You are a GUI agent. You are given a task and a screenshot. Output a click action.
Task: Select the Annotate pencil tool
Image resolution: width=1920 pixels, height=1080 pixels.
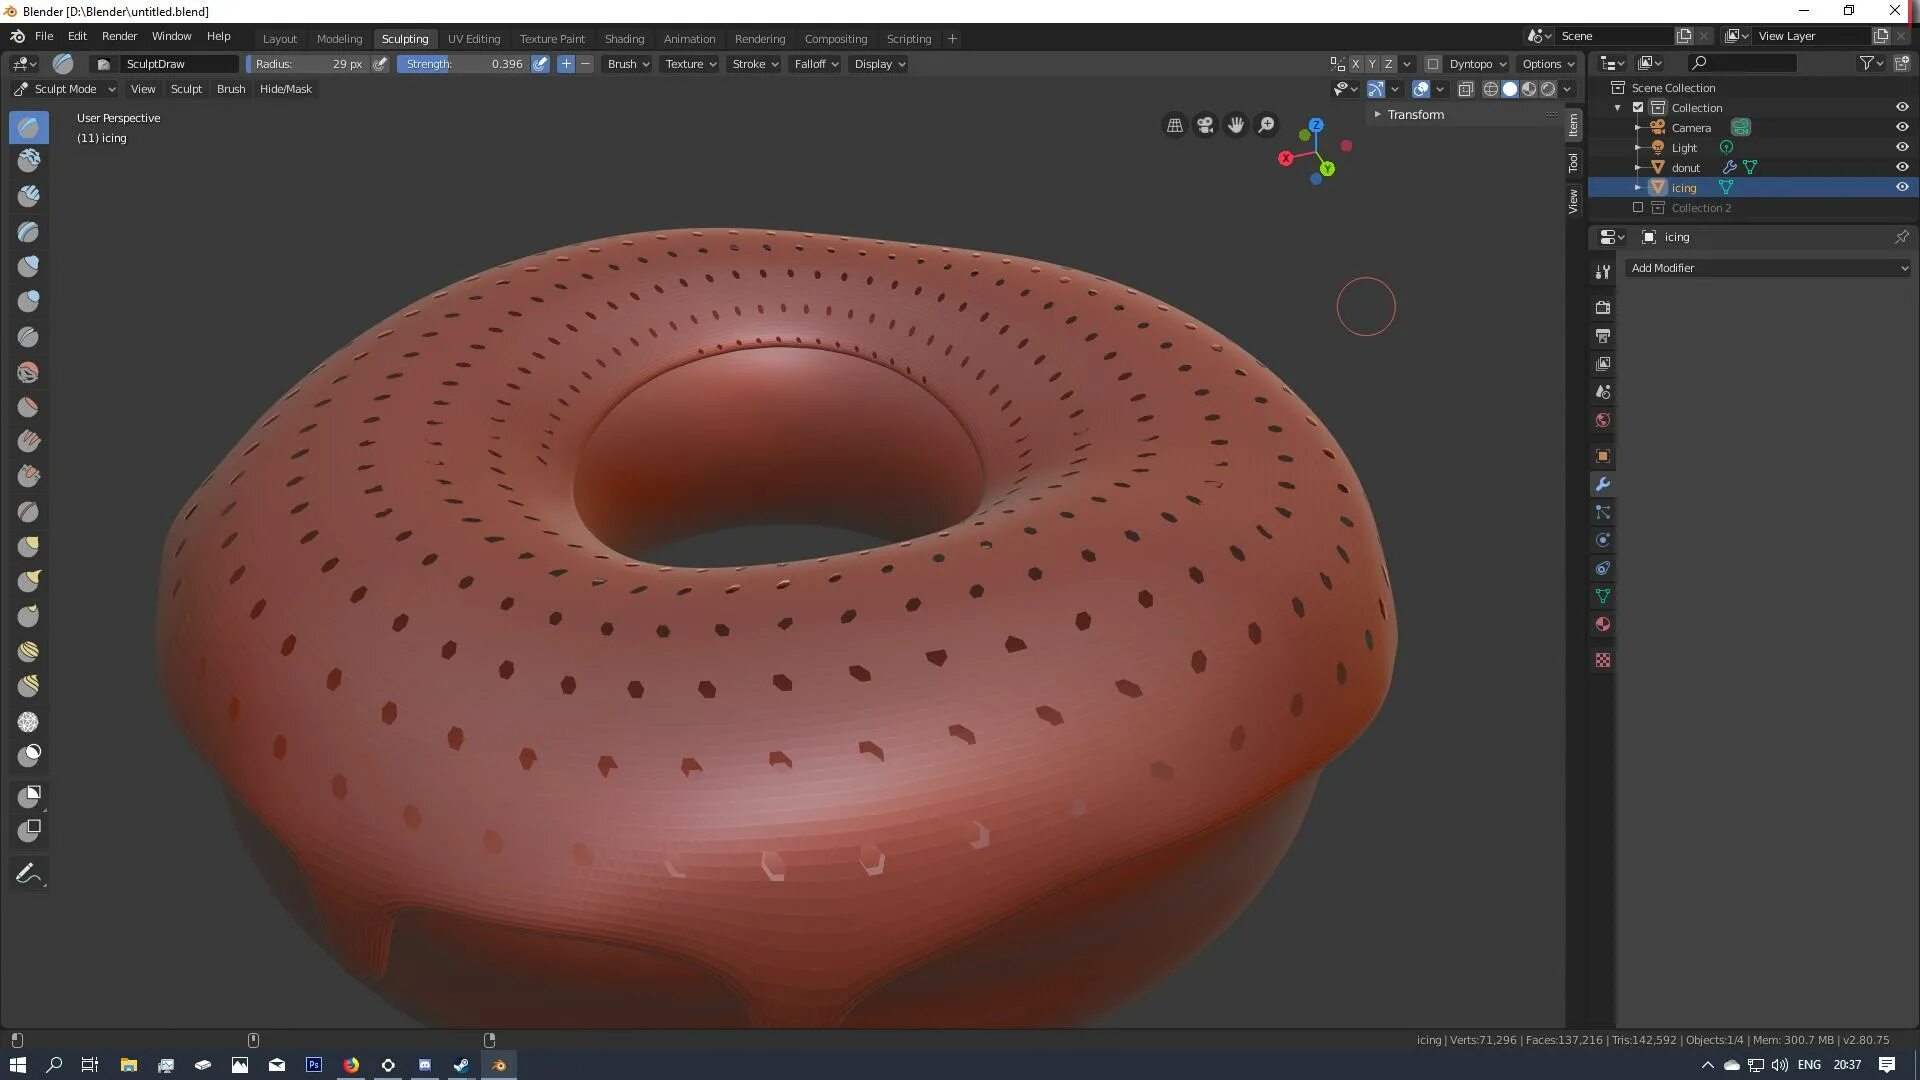click(x=28, y=873)
